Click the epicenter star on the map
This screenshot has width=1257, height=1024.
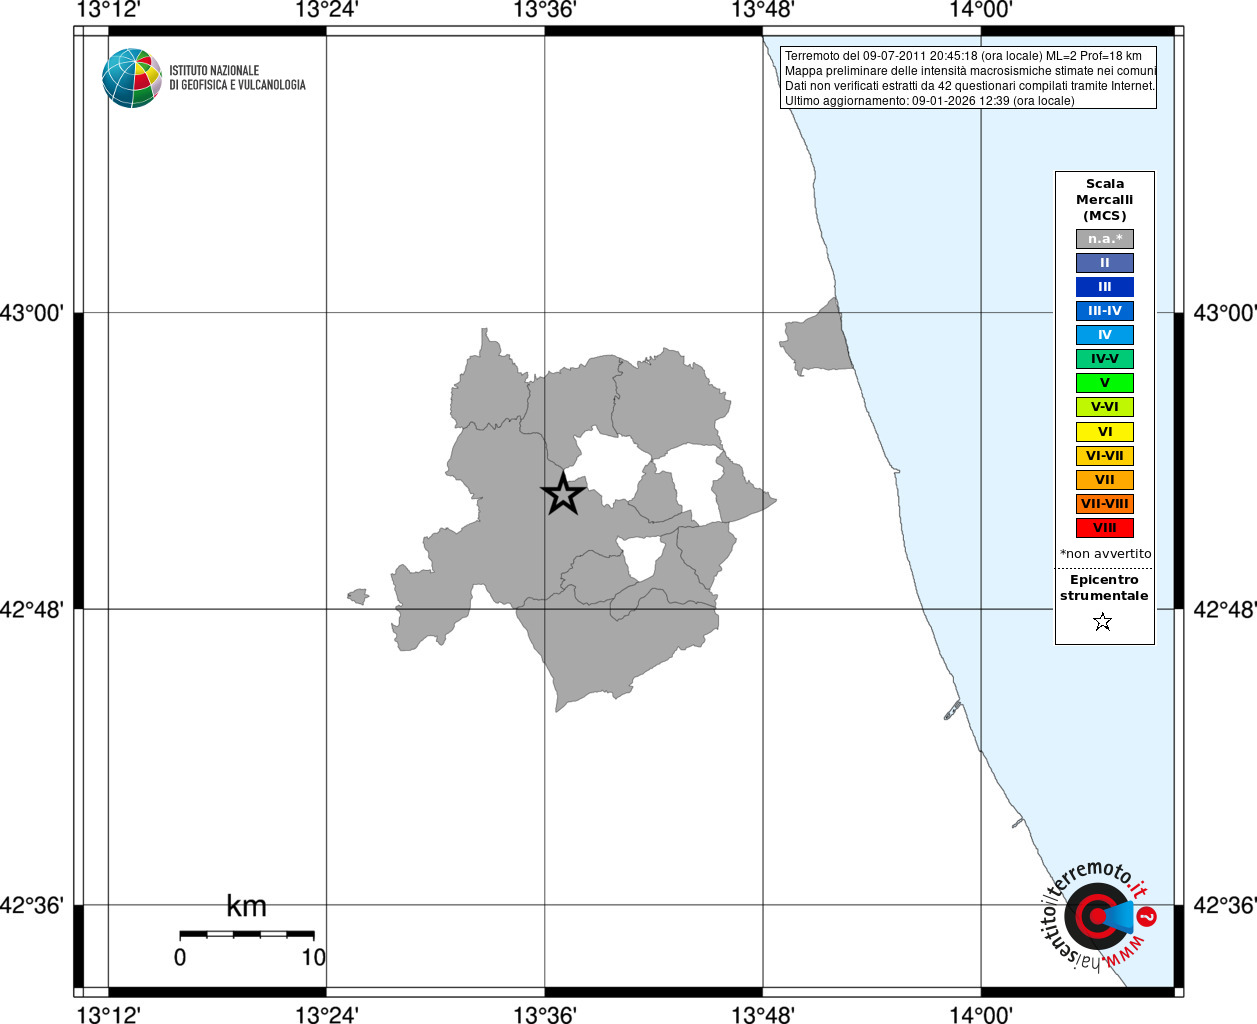(x=563, y=494)
